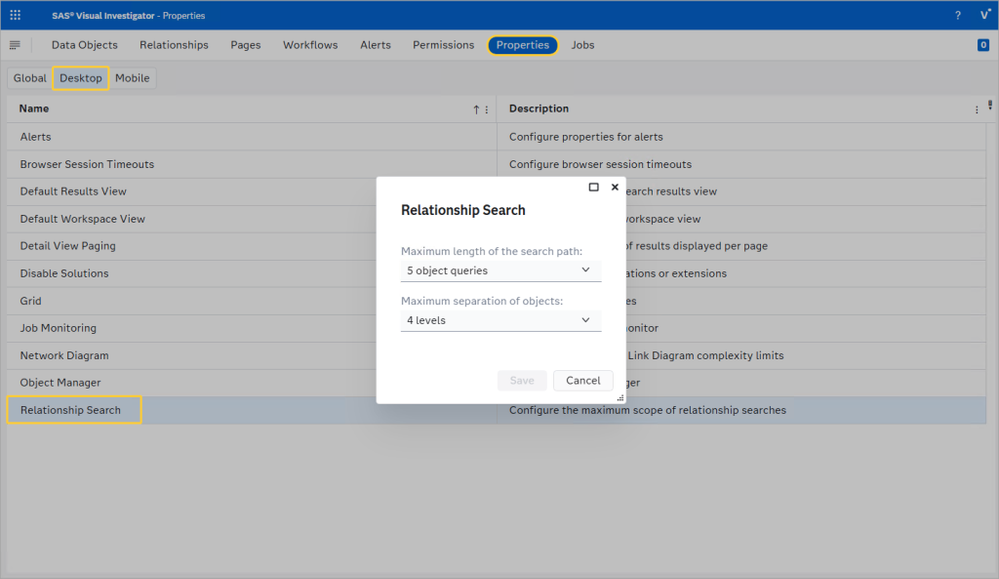Open the applications grid menu in the banner
This screenshot has height=579, width=999.
(x=14, y=14)
